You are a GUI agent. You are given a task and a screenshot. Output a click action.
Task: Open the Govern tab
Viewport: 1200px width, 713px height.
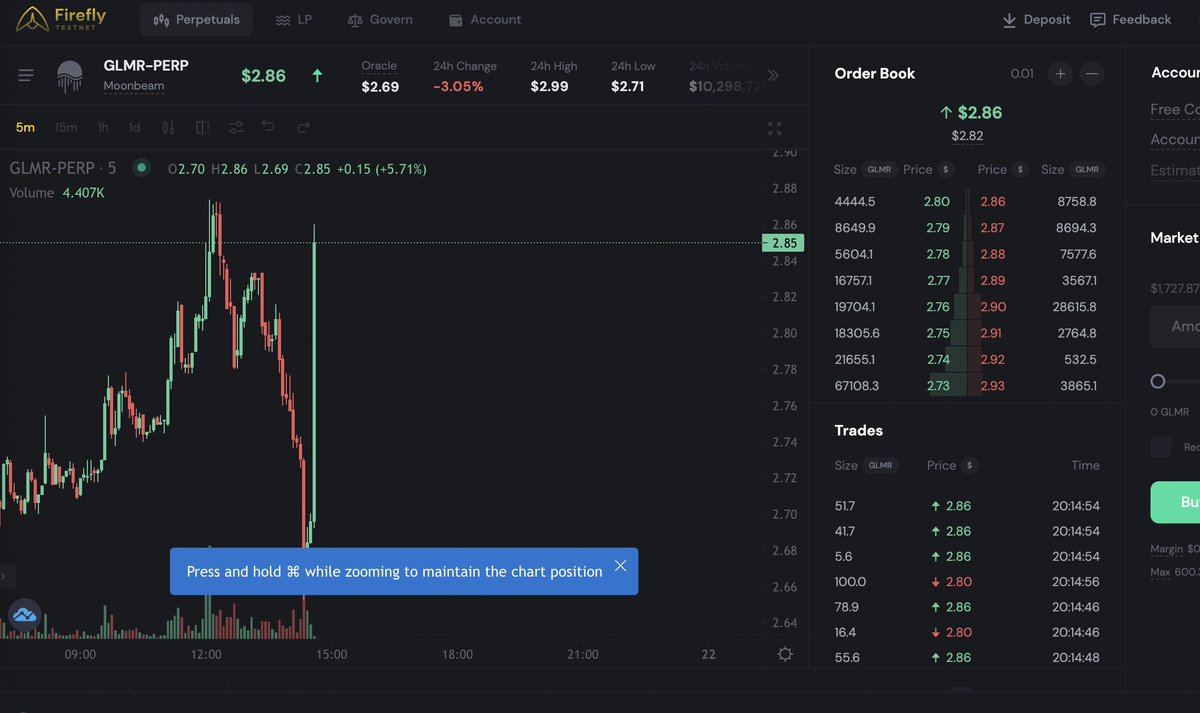pos(379,19)
